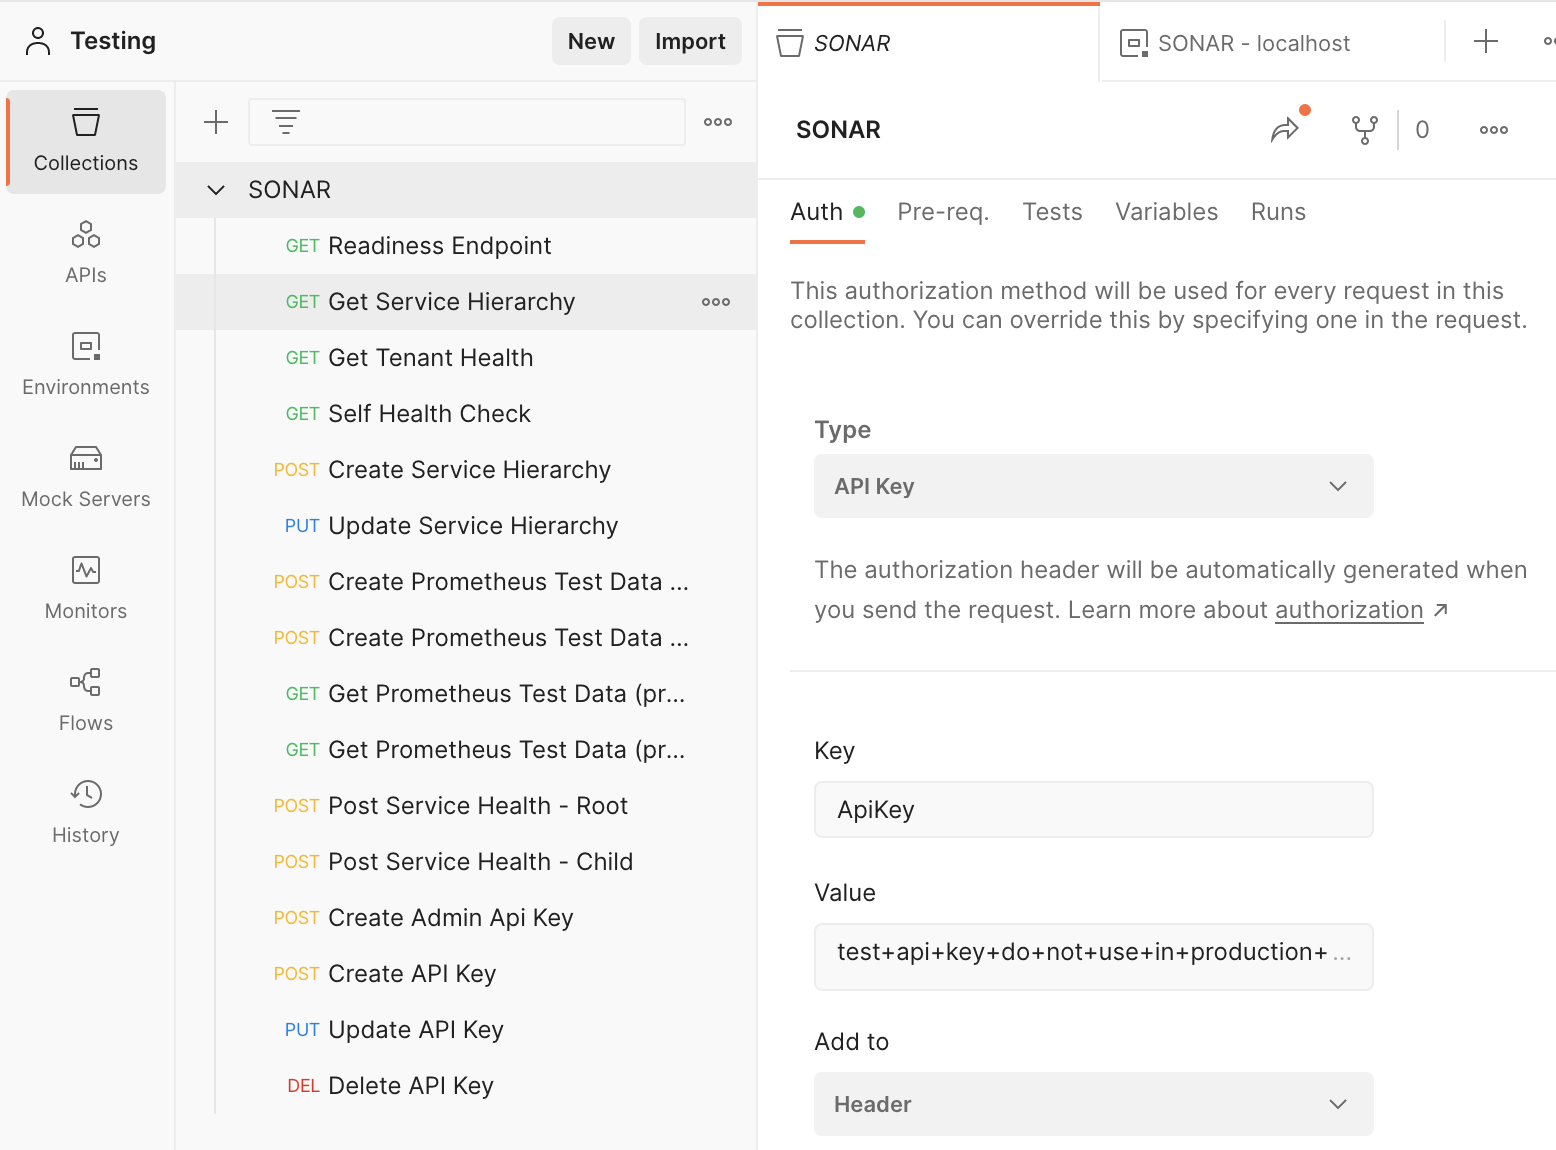
Task: Open more options for Get Service Hierarchy
Action: pyautogui.click(x=716, y=302)
